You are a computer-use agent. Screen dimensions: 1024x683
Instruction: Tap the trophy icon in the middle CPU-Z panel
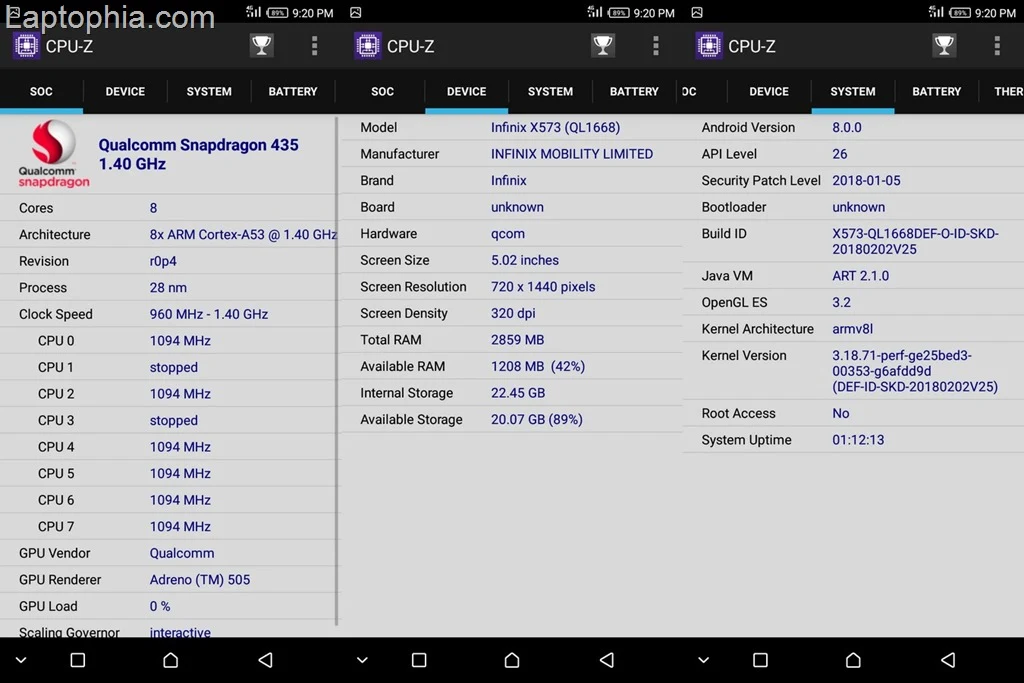603,46
